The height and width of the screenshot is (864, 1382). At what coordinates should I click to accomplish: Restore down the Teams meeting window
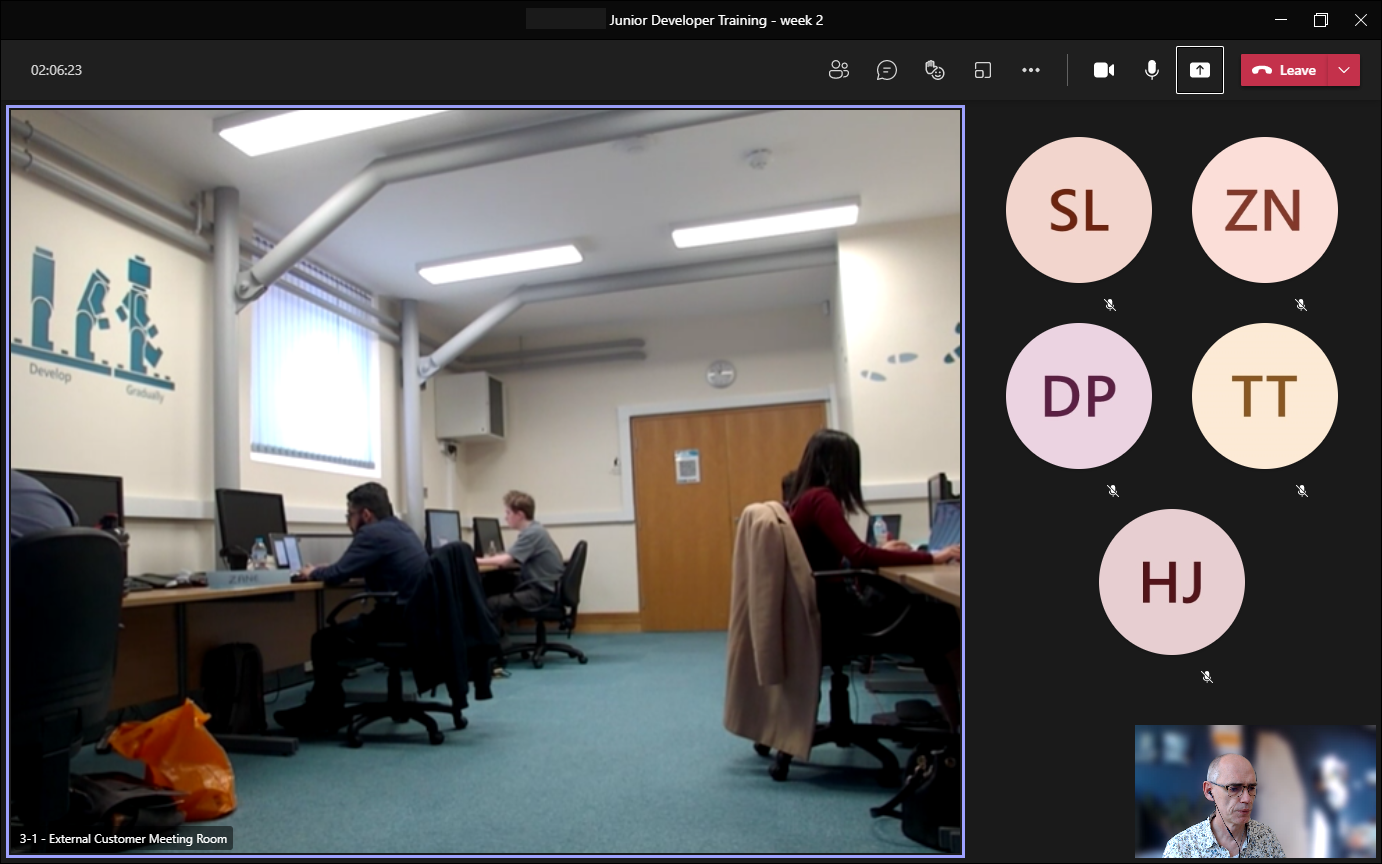point(1321,20)
